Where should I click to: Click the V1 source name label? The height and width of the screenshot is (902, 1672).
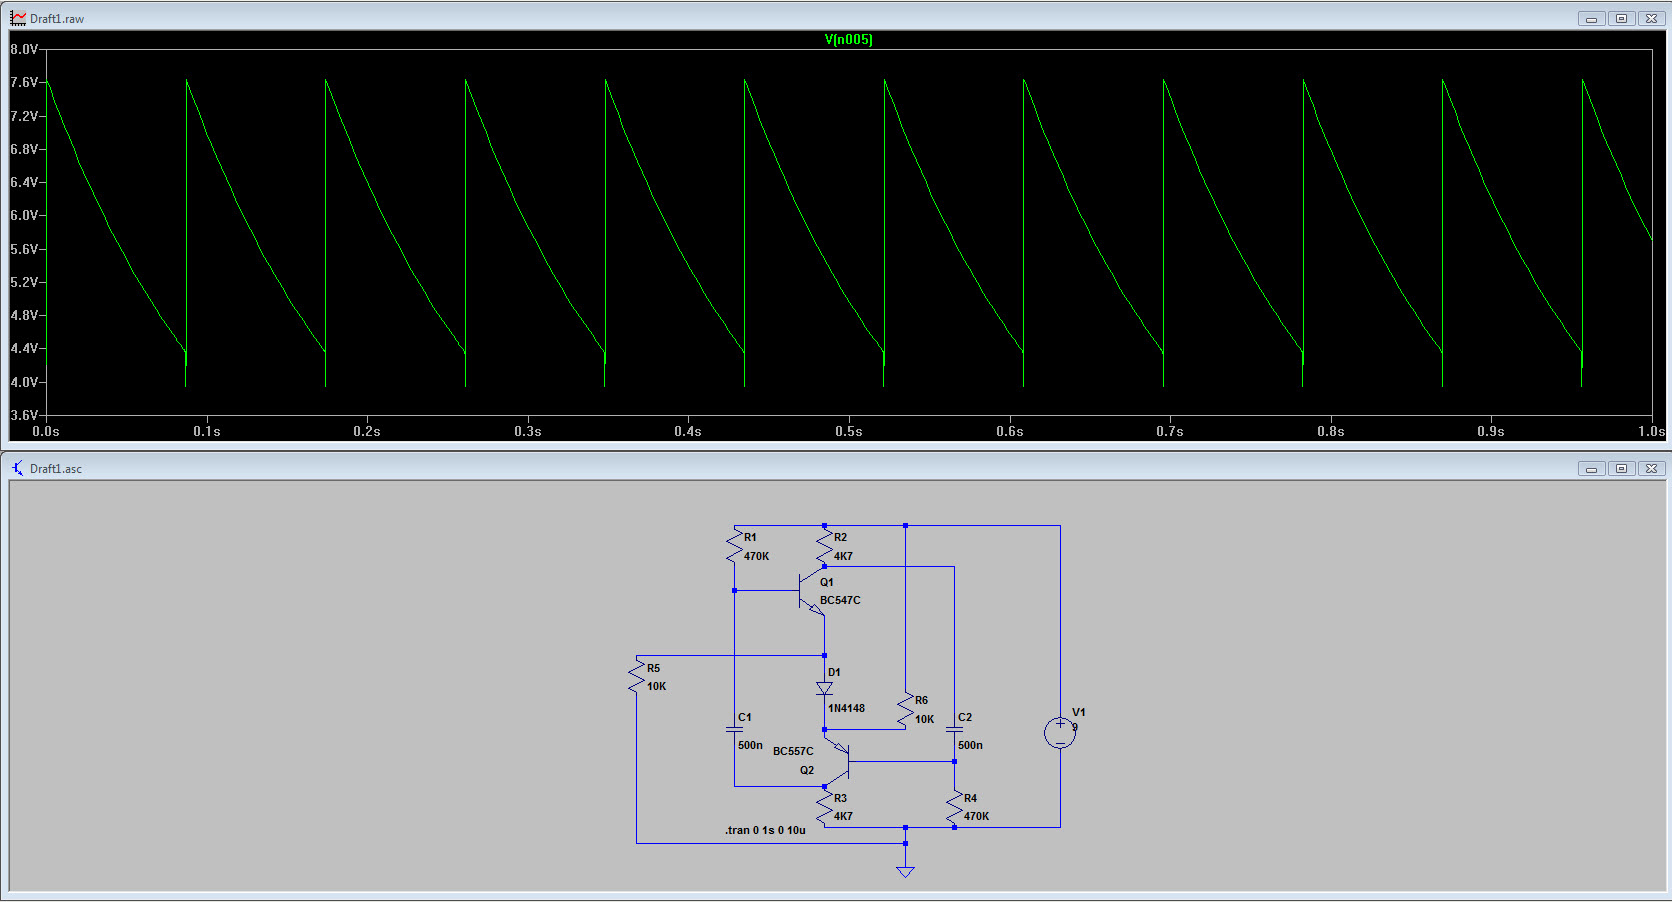[1078, 712]
